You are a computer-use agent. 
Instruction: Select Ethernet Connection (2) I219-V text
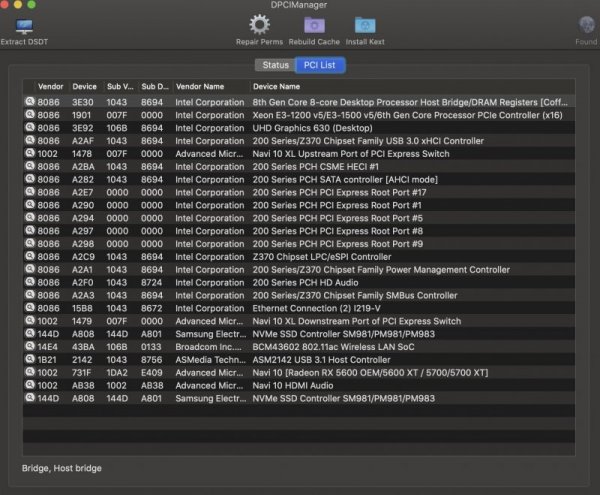coord(316,308)
